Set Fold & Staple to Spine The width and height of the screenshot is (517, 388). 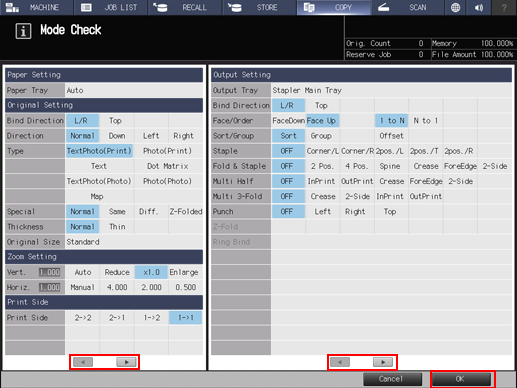[x=391, y=166]
